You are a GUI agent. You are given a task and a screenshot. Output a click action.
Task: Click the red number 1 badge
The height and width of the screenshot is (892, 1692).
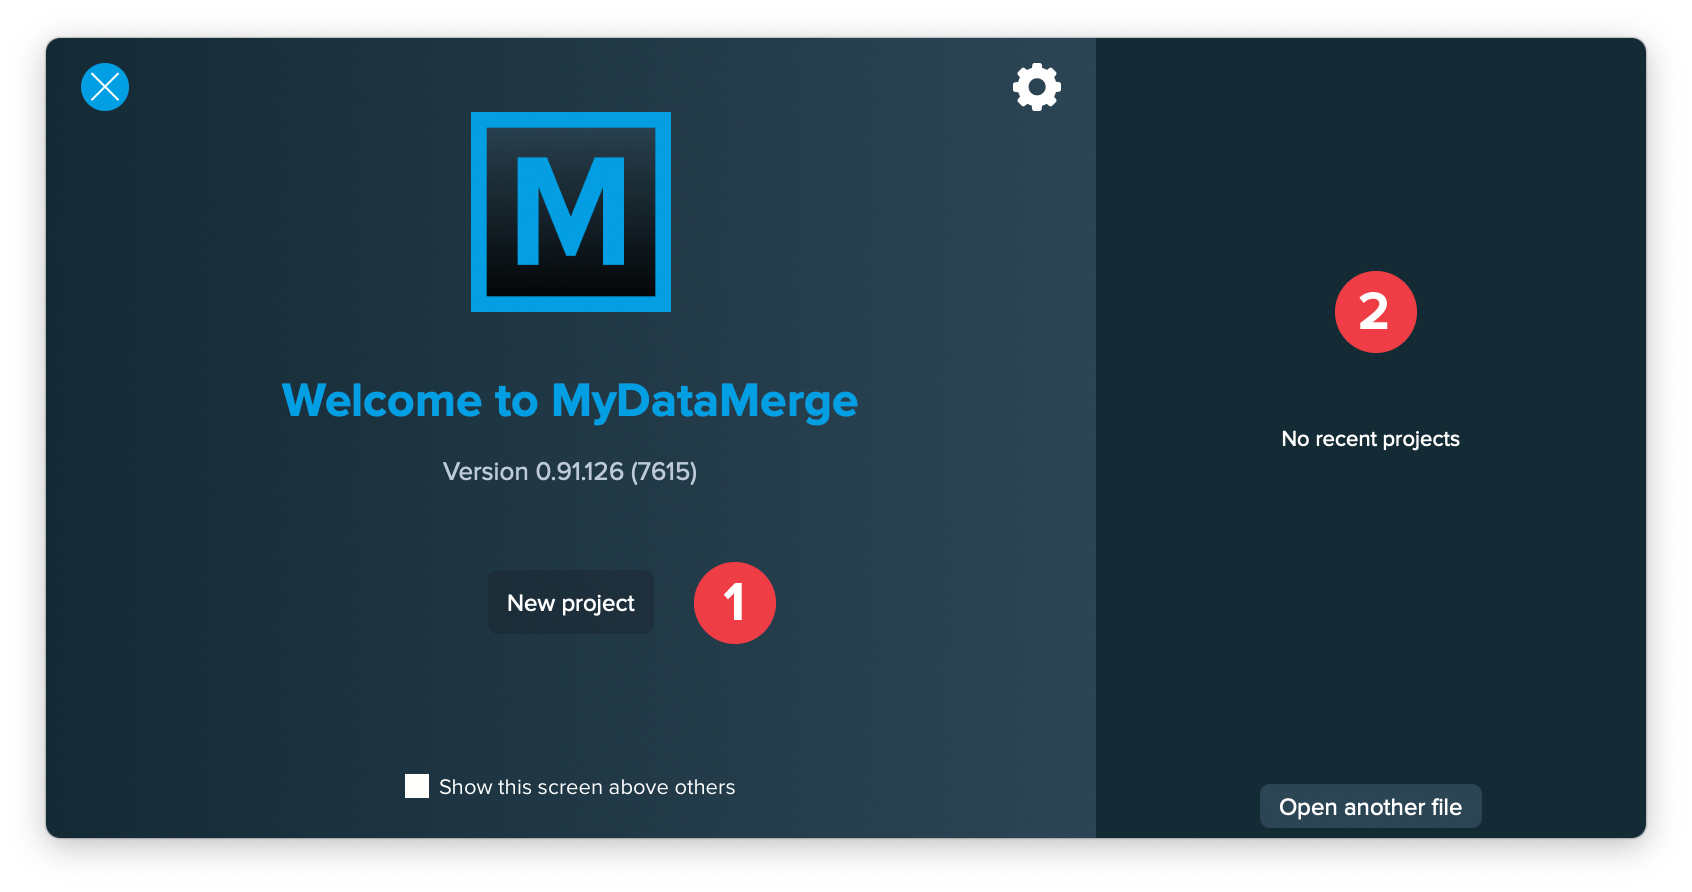click(x=734, y=603)
